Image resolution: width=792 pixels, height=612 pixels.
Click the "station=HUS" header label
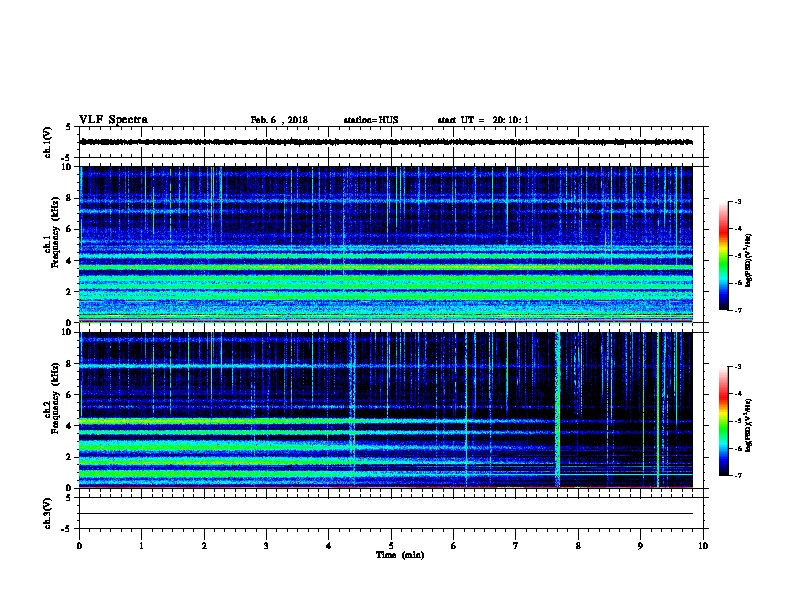(371, 120)
